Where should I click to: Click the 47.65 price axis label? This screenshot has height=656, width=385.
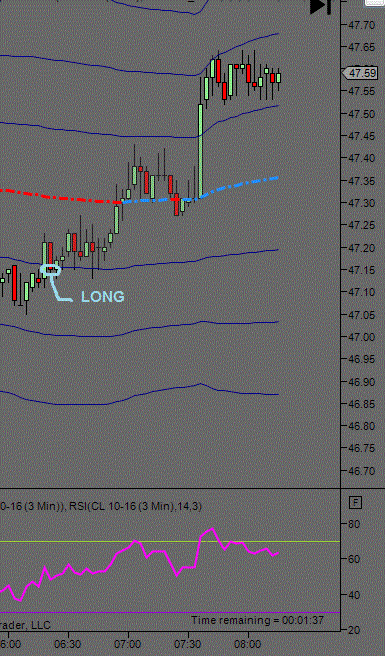click(361, 47)
